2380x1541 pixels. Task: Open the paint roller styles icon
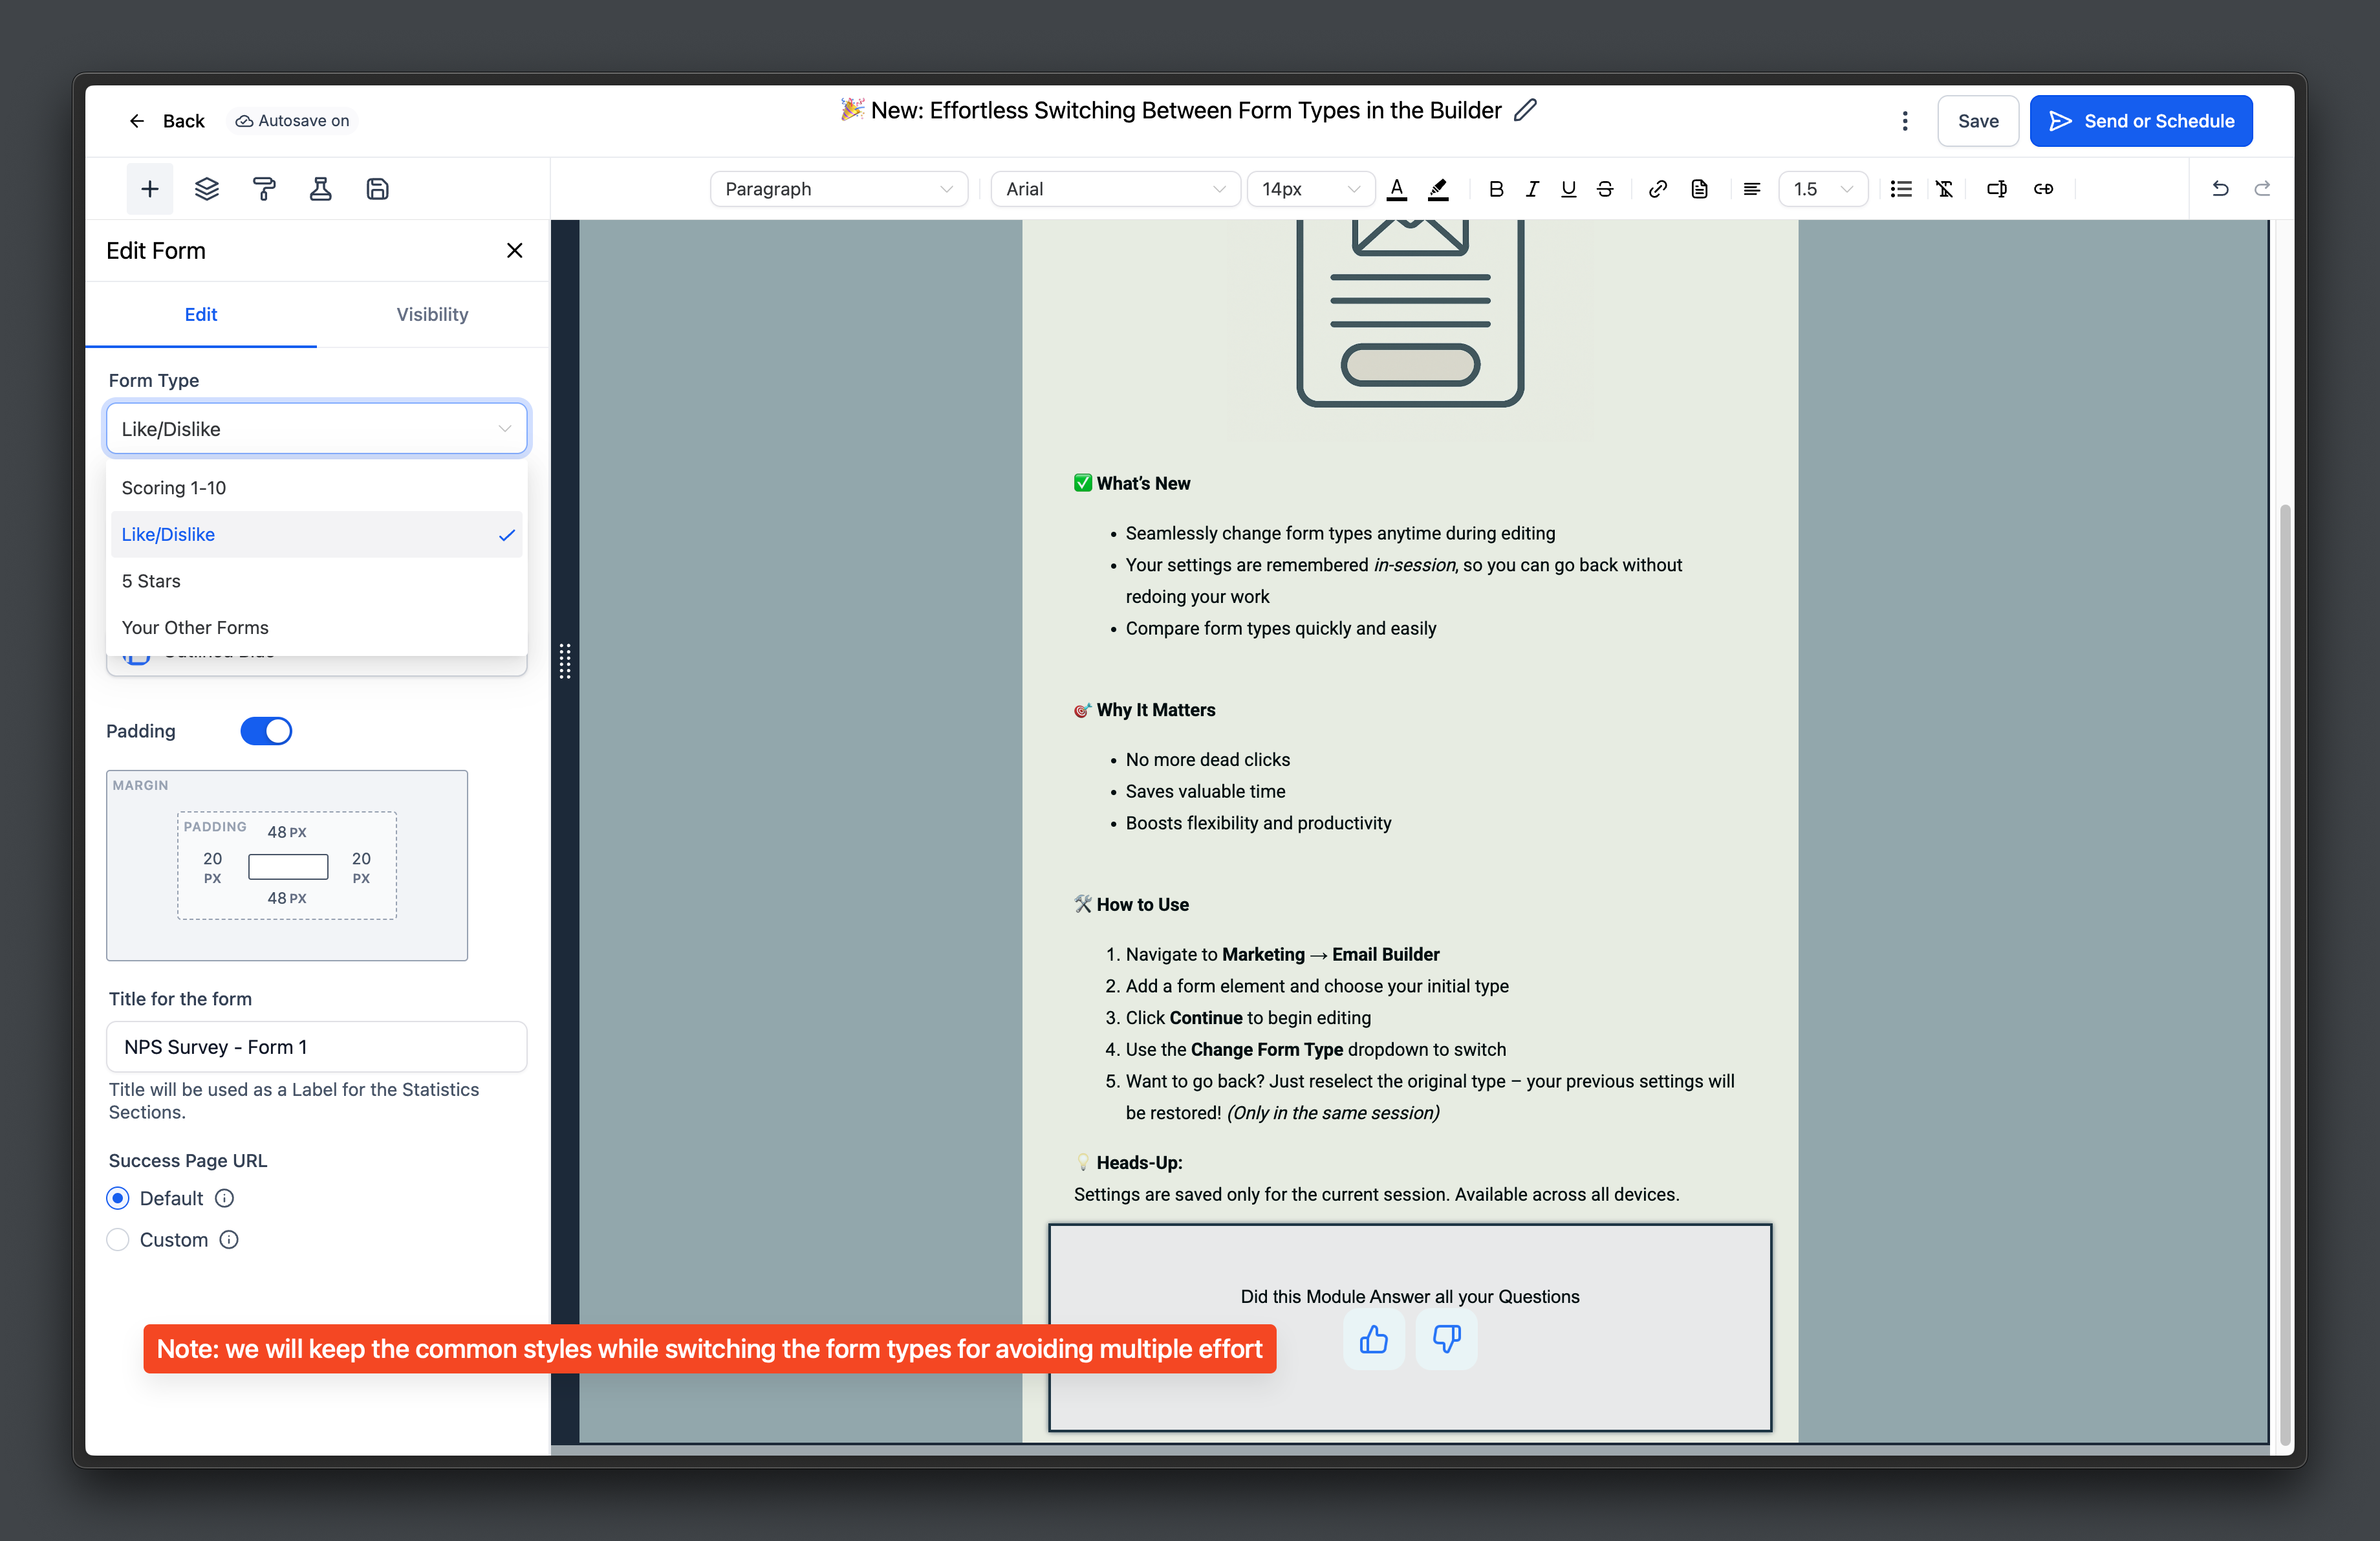264,189
